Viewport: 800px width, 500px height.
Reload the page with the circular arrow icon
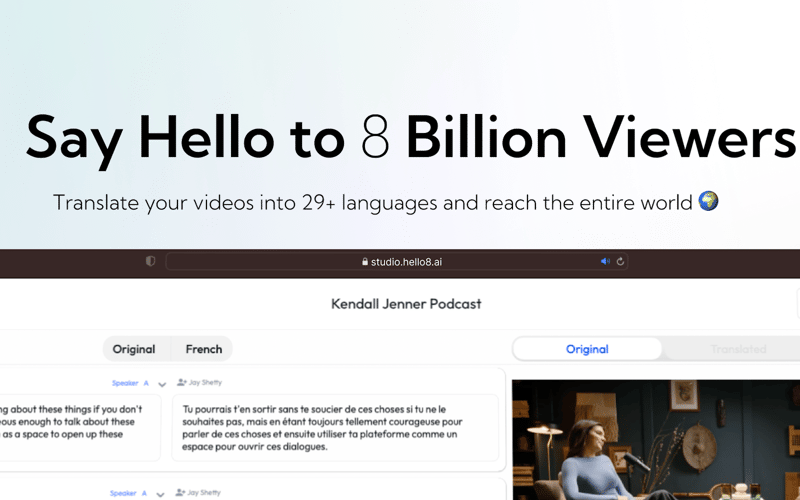tap(620, 261)
